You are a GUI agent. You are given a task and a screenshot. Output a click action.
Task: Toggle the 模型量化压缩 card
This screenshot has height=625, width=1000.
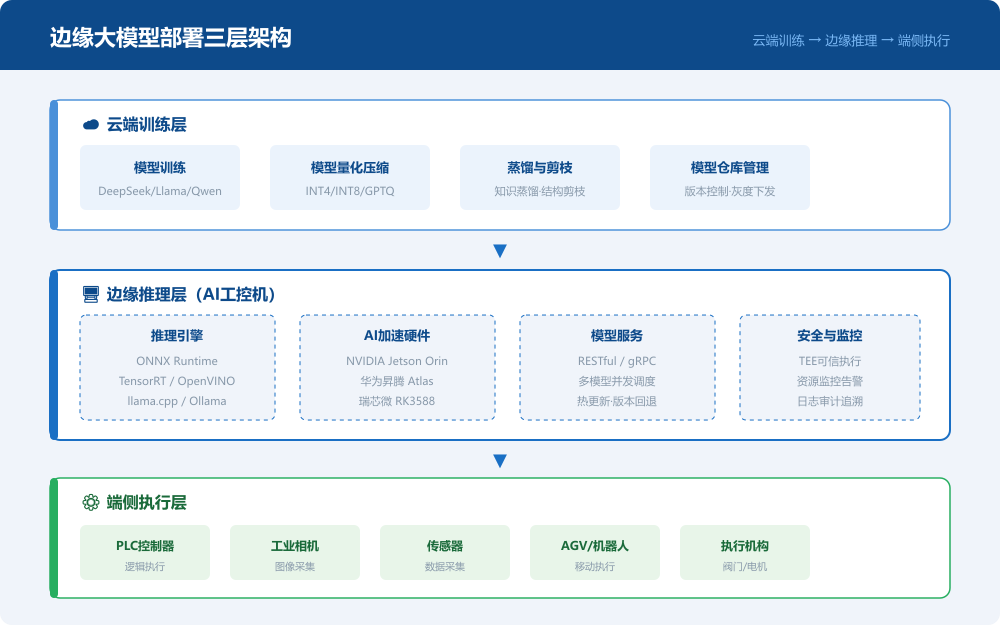(x=350, y=177)
